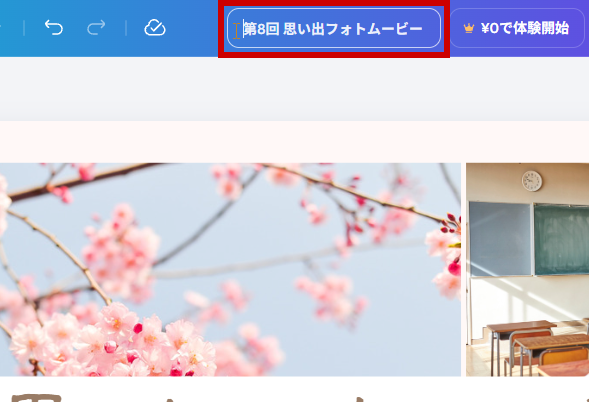Viewport: 589px width, 402px height.
Task: Select the cherry blossom photo
Action: click(x=230, y=269)
